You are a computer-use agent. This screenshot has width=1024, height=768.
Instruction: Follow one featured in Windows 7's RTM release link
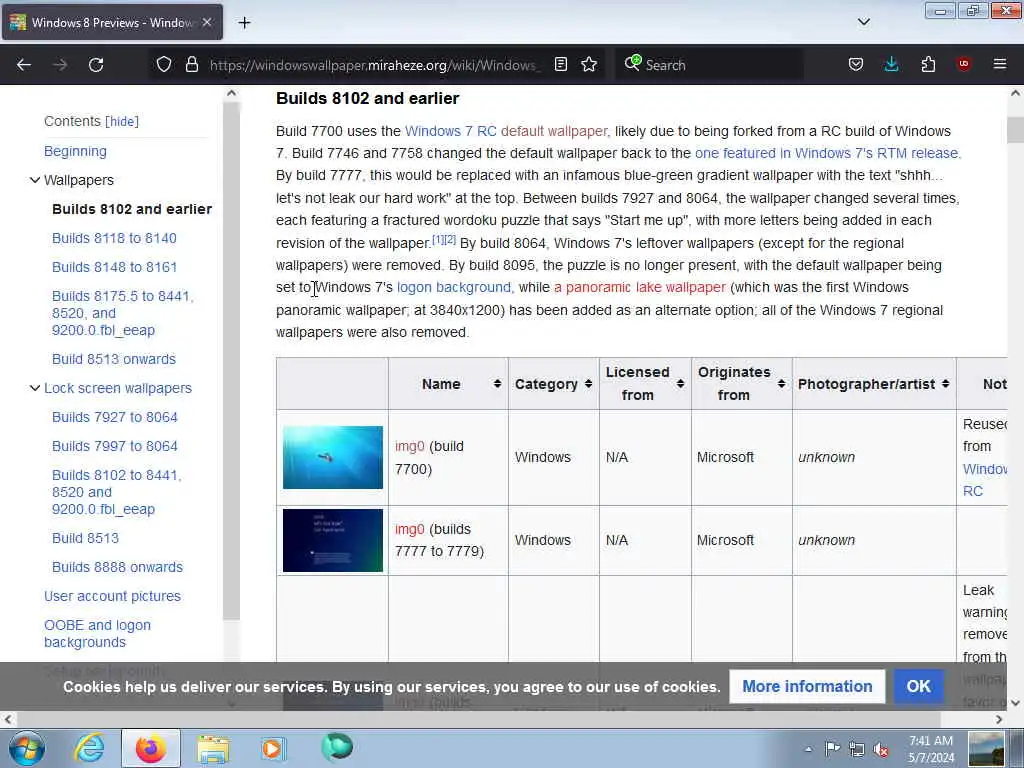click(827, 153)
